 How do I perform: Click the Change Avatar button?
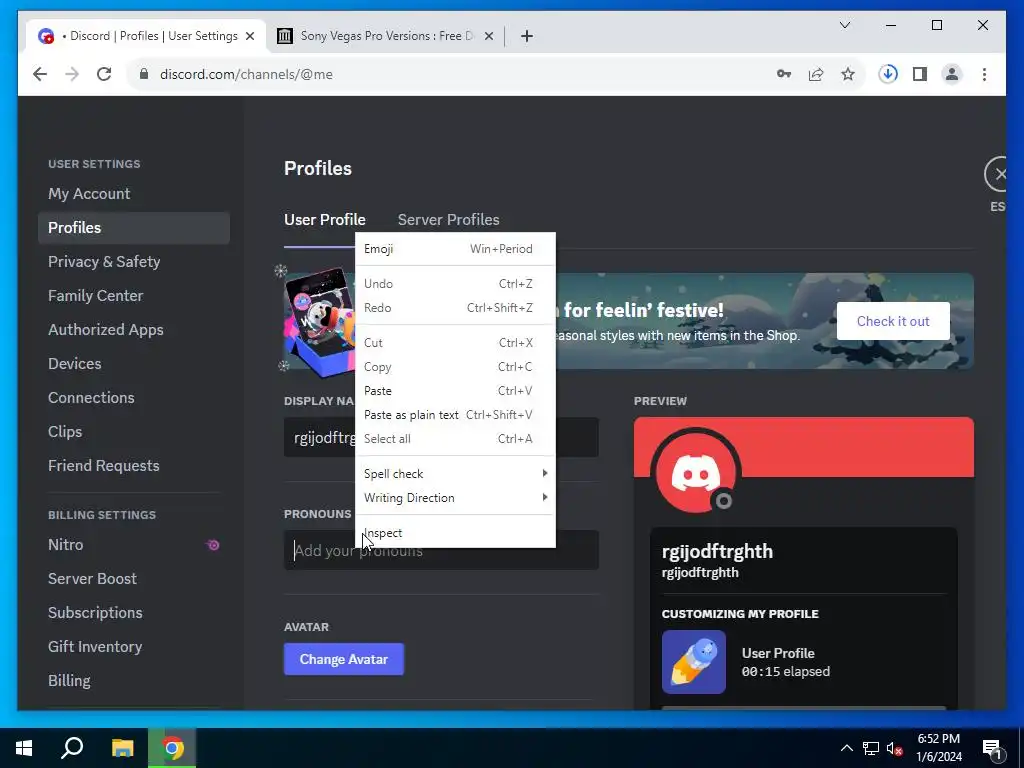point(344,660)
